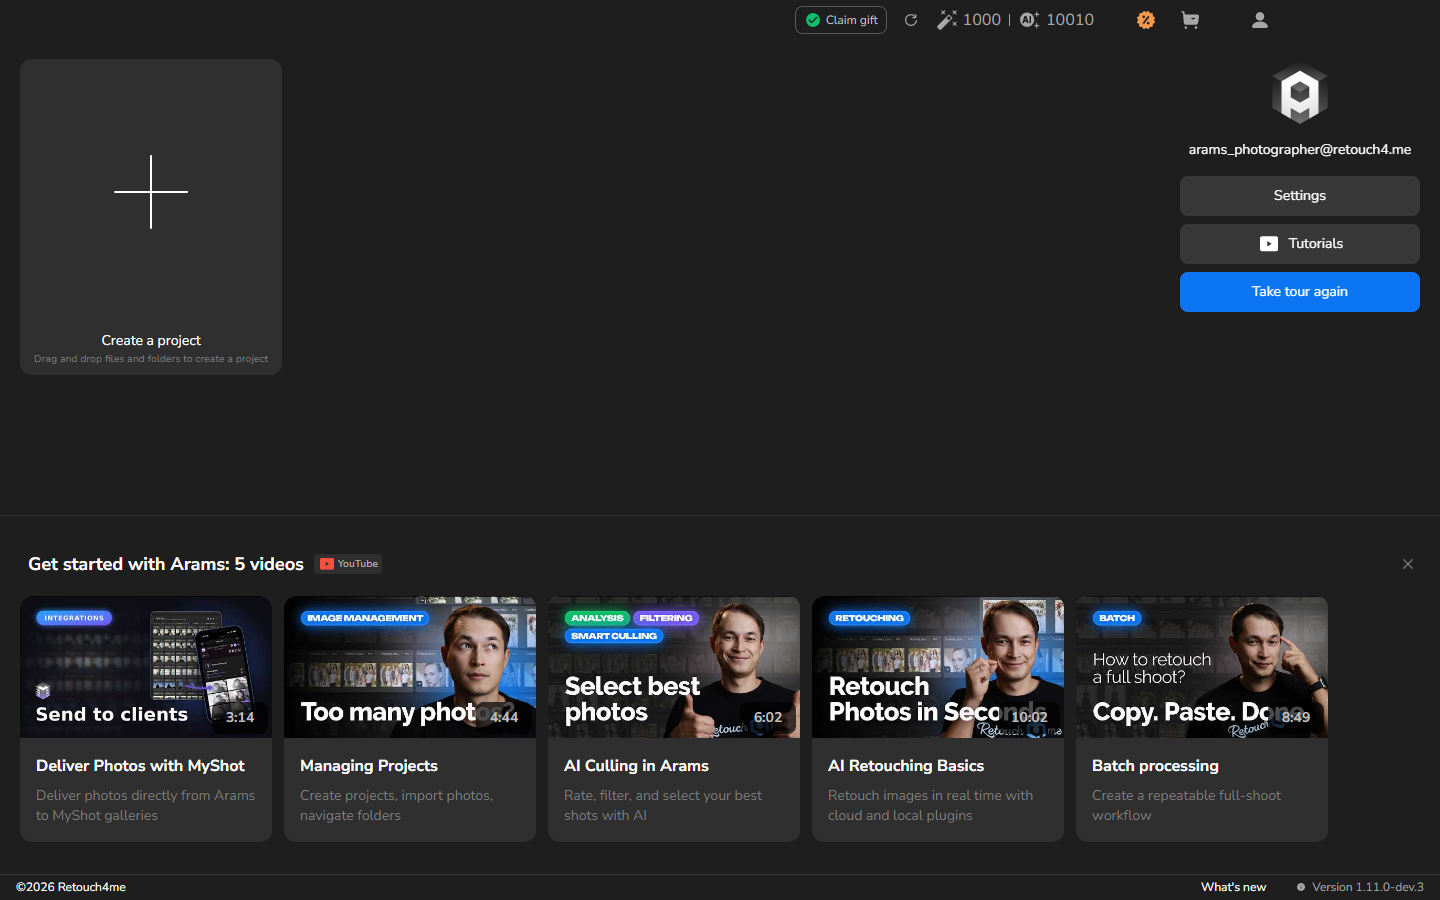Click the FILTERING tag

[x=666, y=618]
